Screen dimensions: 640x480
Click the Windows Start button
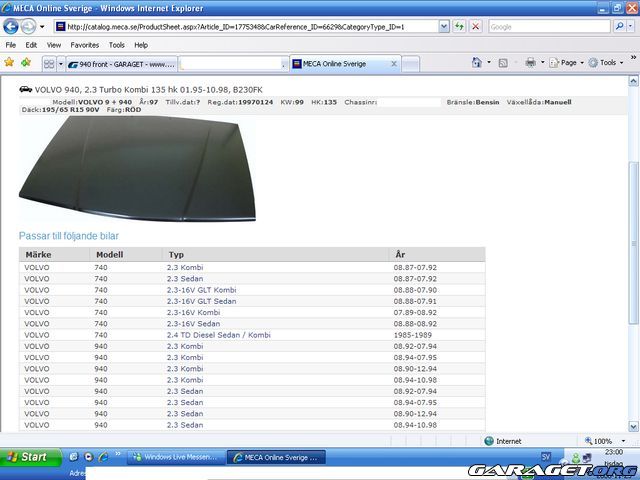27,457
